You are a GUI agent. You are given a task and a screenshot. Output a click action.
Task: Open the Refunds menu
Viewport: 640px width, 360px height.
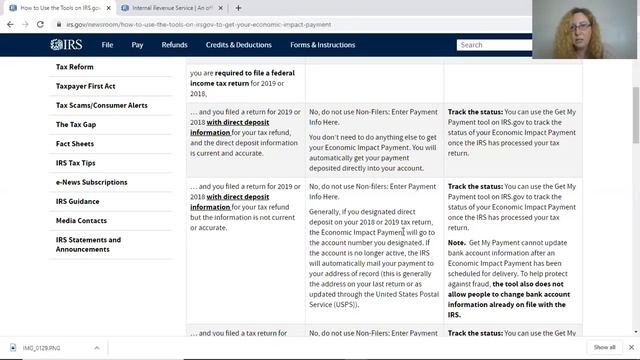point(174,45)
